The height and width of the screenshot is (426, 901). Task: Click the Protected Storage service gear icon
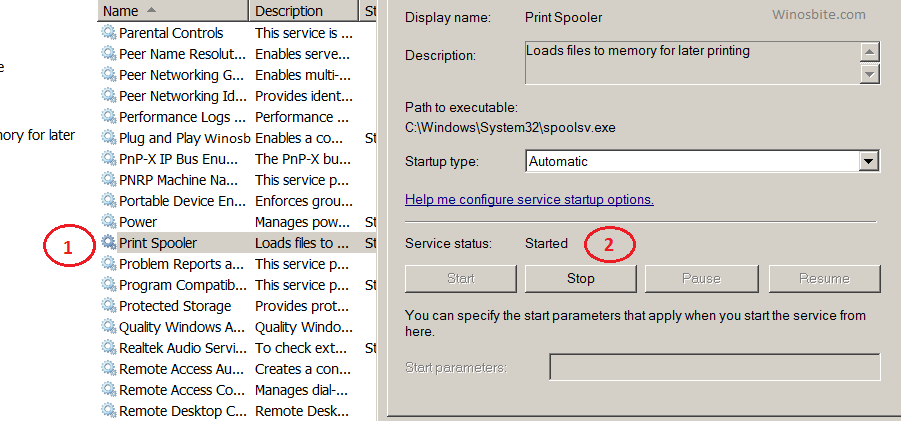click(x=108, y=306)
